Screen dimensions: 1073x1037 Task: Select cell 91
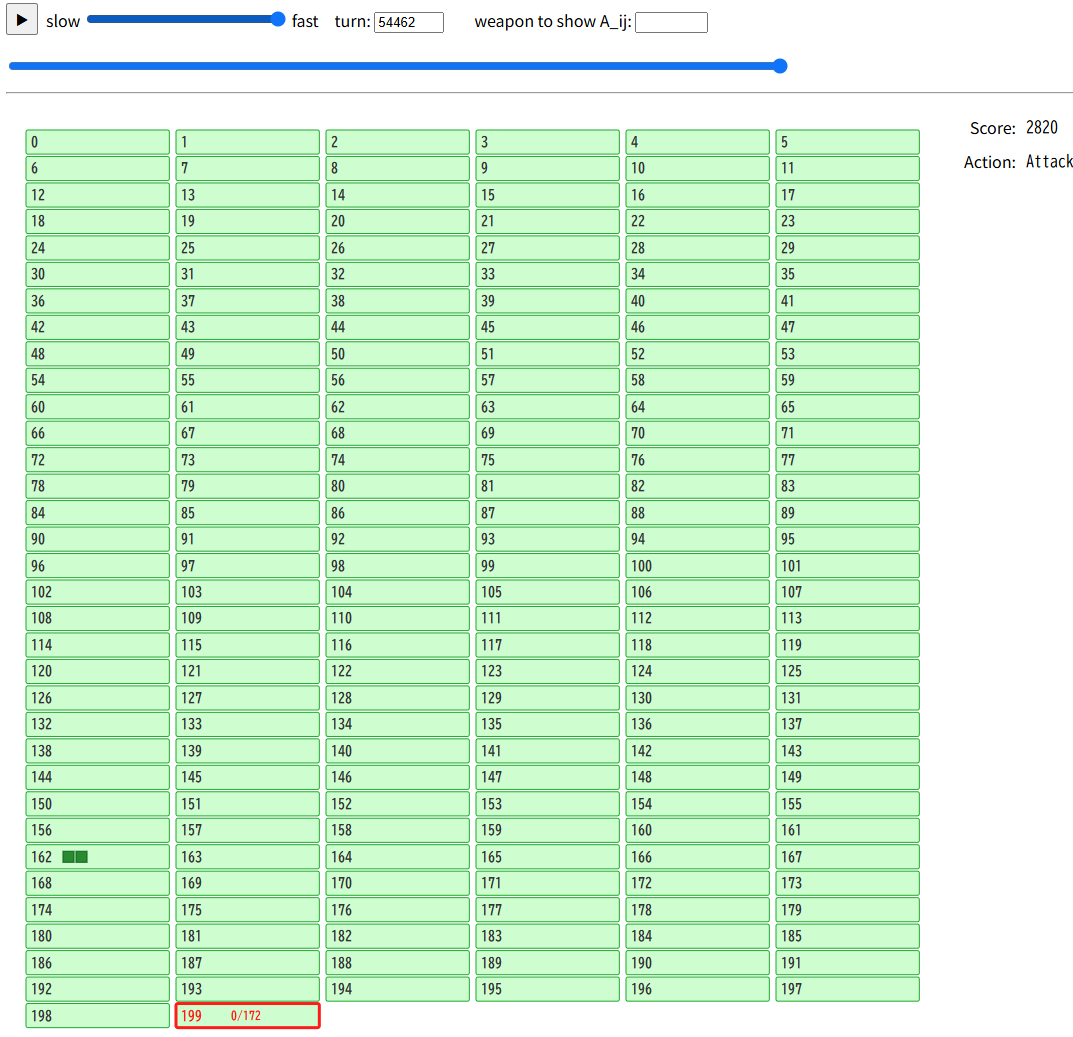click(x=248, y=539)
